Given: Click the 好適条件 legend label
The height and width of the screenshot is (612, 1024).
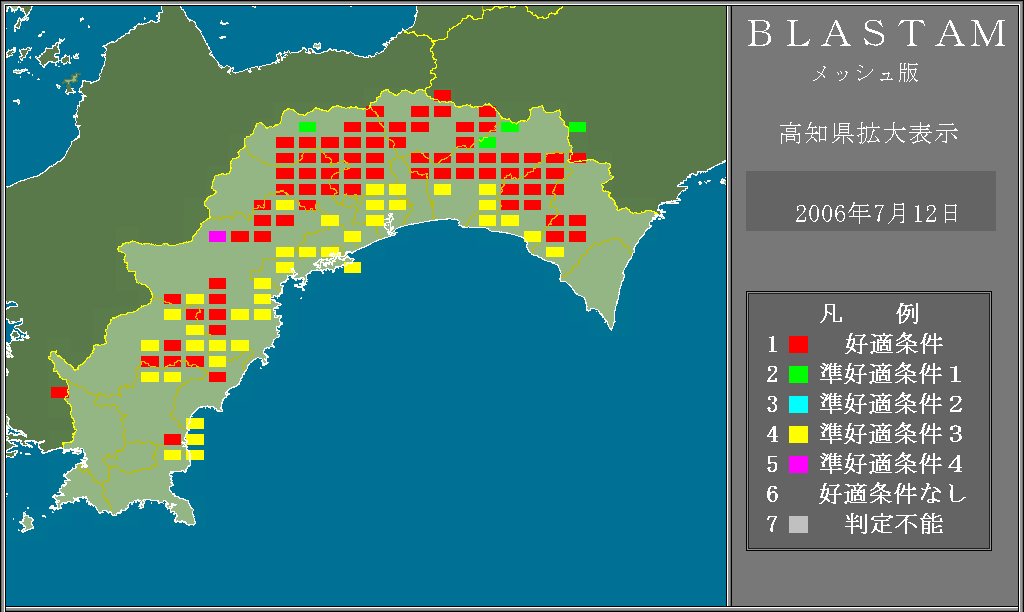Looking at the screenshot, I should click(x=894, y=344).
